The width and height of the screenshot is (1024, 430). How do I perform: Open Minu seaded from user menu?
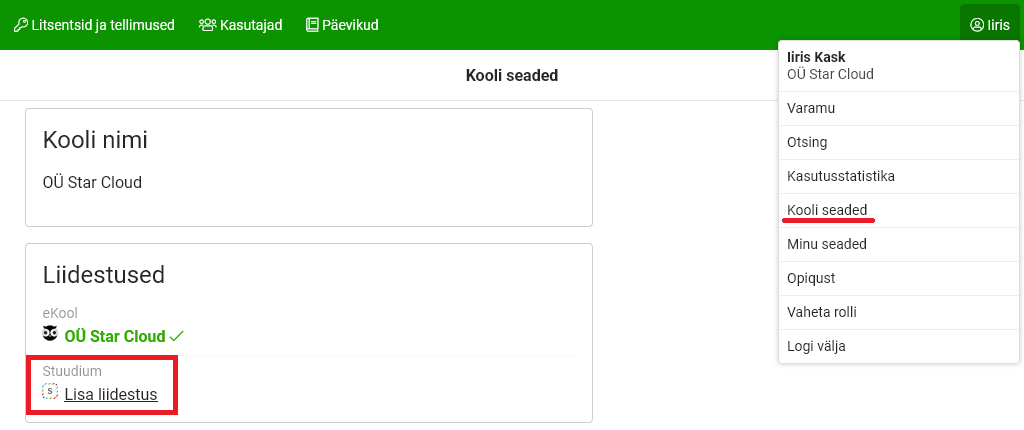826,244
